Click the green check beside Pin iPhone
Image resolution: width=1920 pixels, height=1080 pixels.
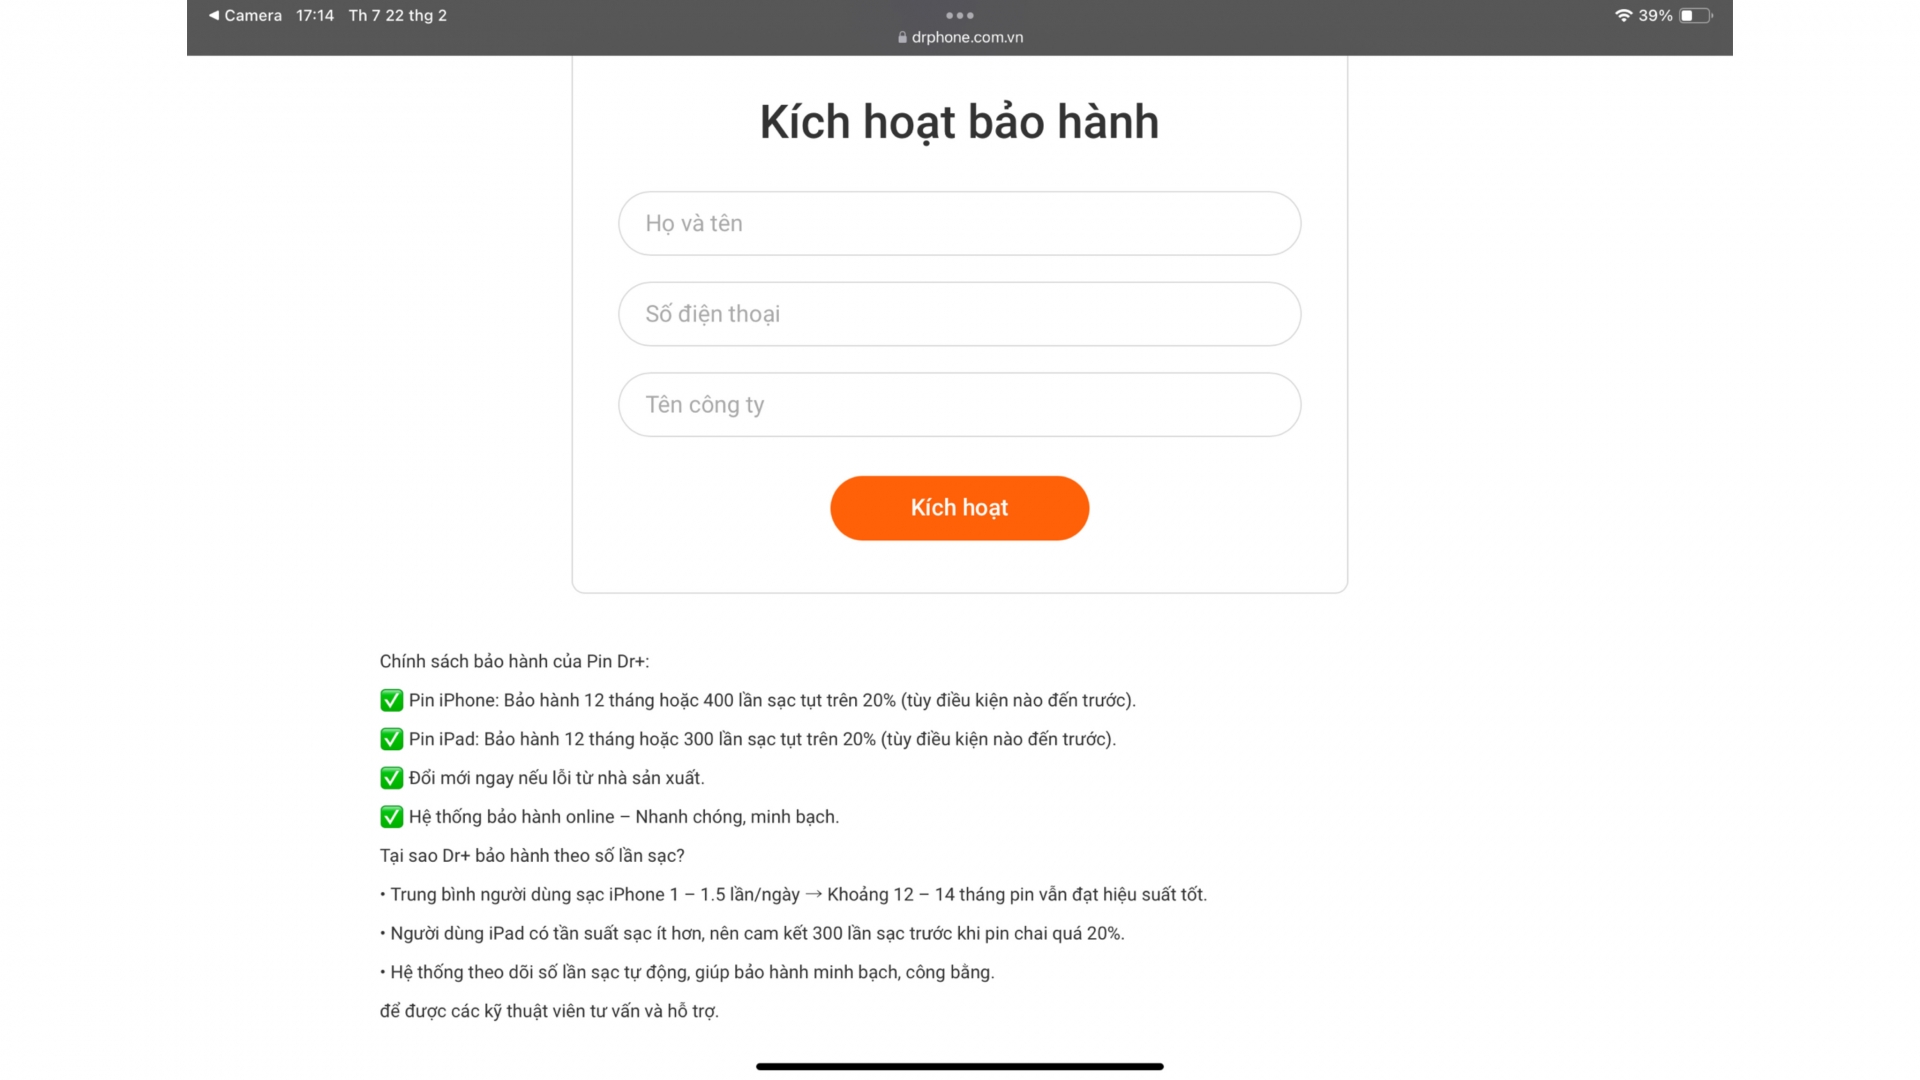[x=391, y=700]
